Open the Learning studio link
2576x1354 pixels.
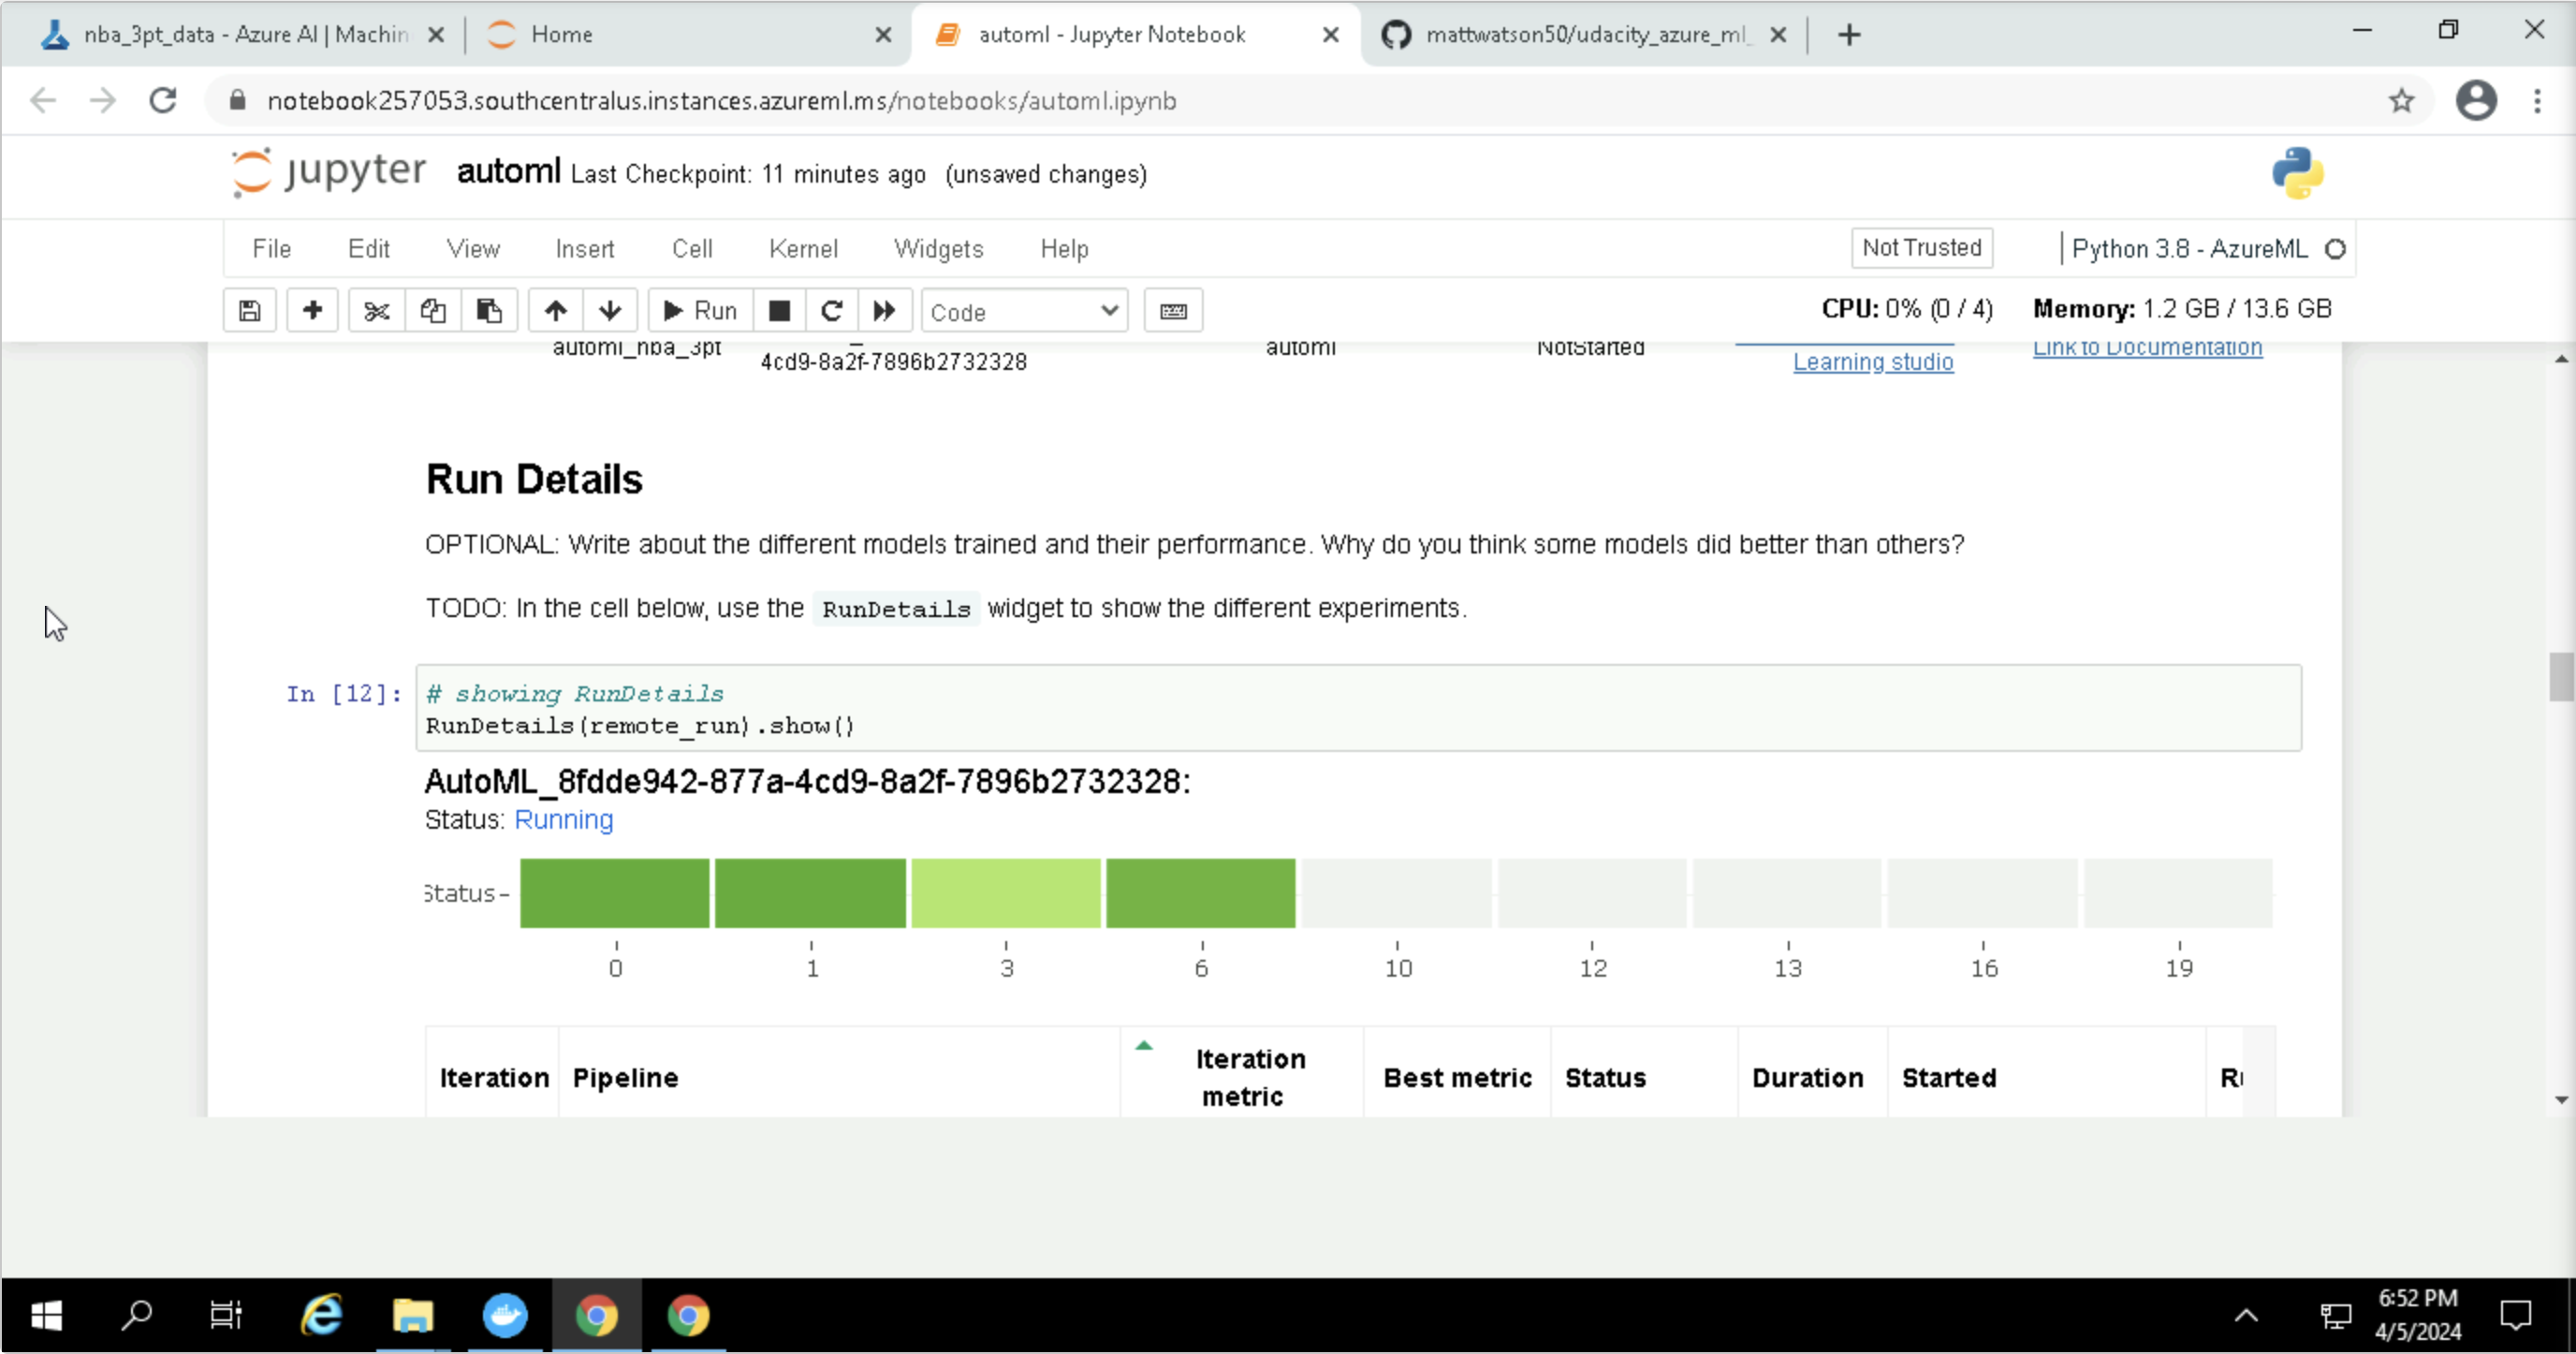(x=1872, y=362)
